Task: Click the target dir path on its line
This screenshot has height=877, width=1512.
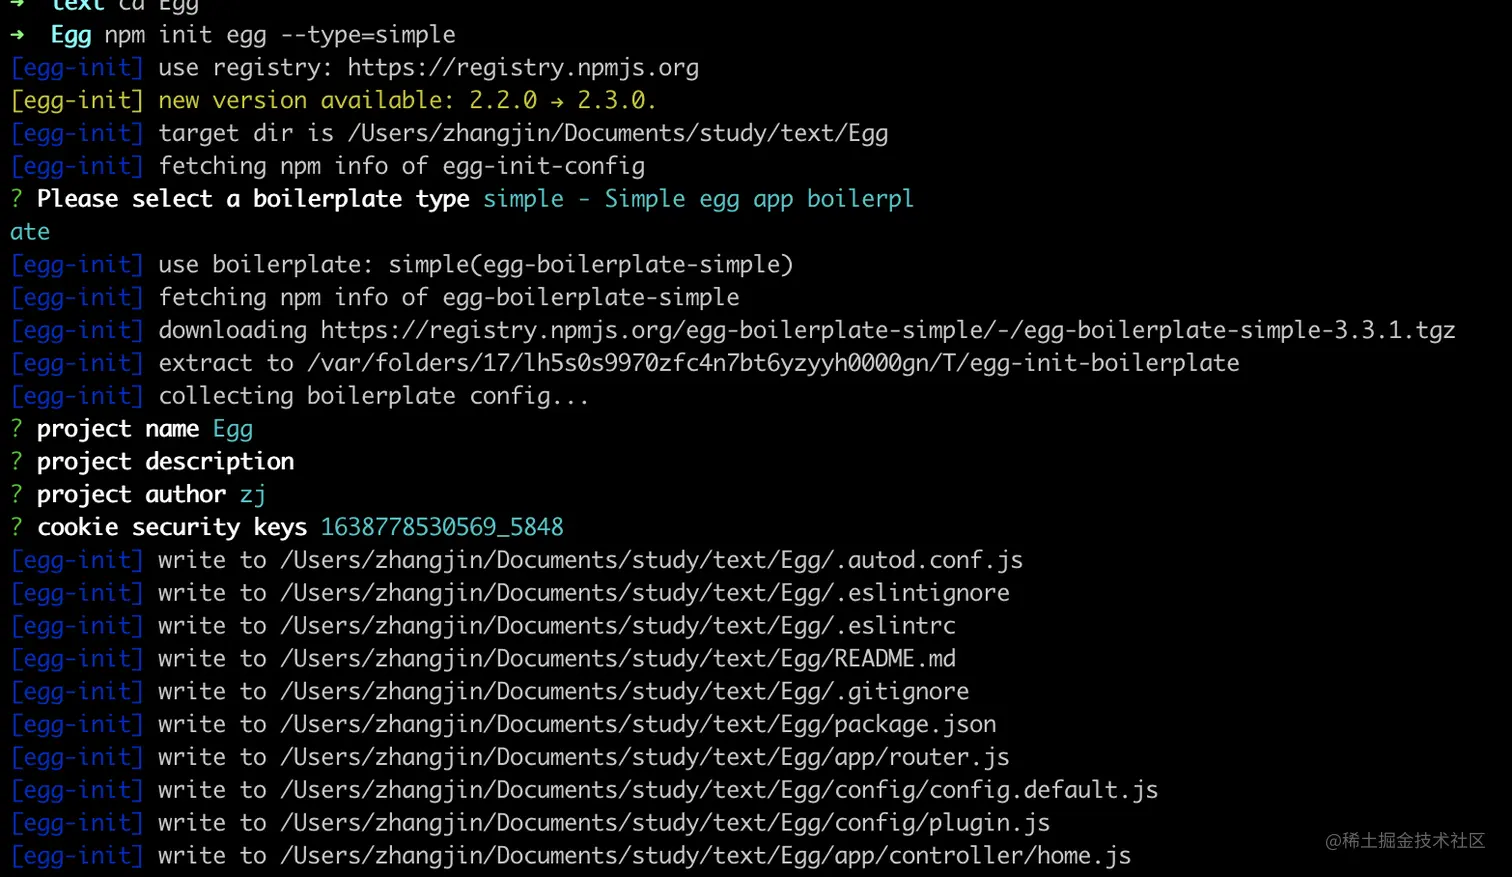Action: pos(617,134)
